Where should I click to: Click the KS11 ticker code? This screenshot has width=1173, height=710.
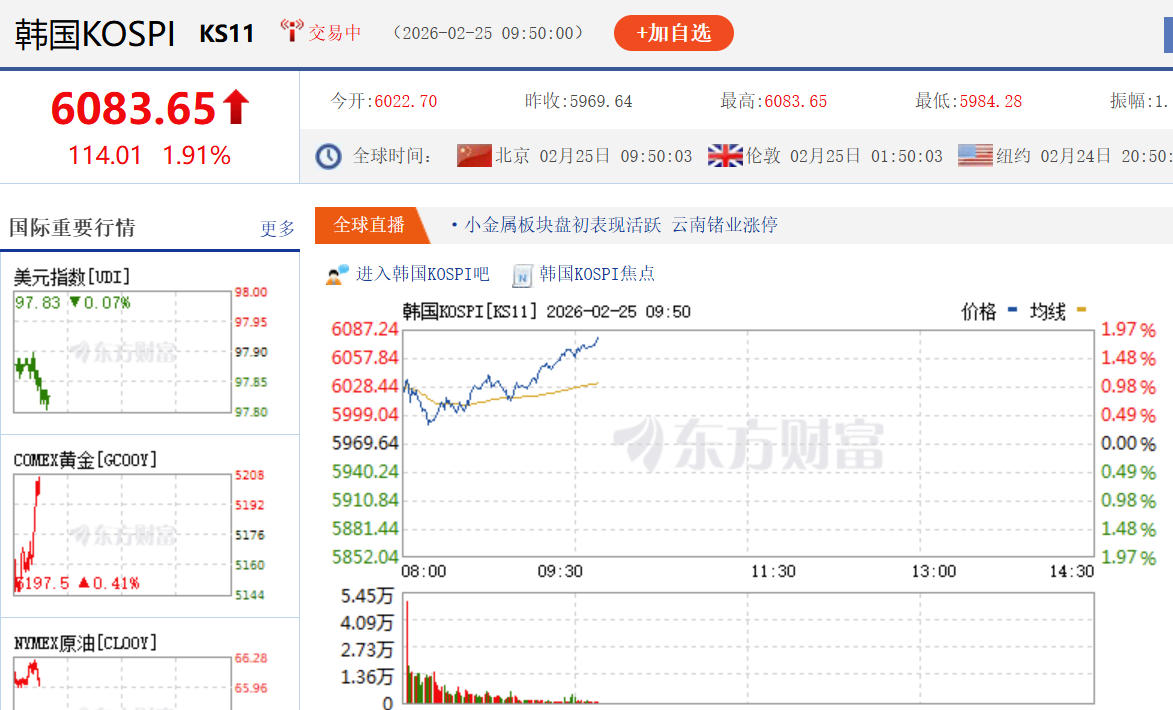tap(227, 34)
